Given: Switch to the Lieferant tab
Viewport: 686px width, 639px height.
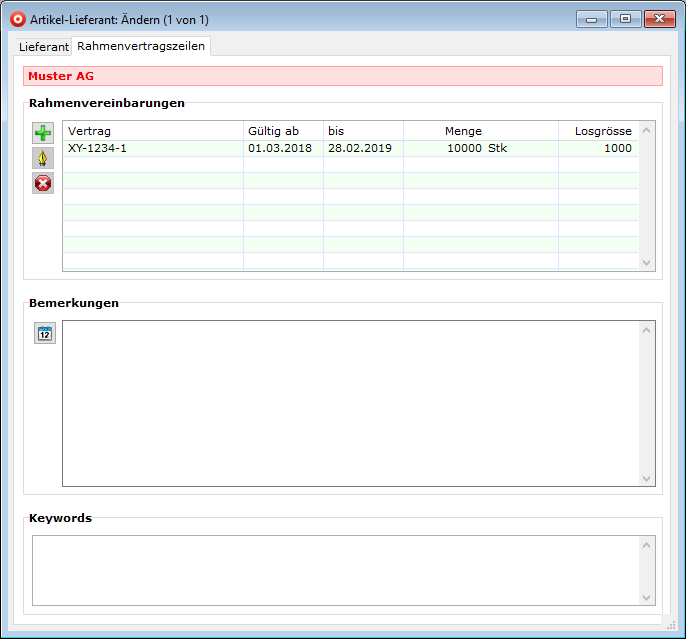Looking at the screenshot, I should tap(44, 47).
